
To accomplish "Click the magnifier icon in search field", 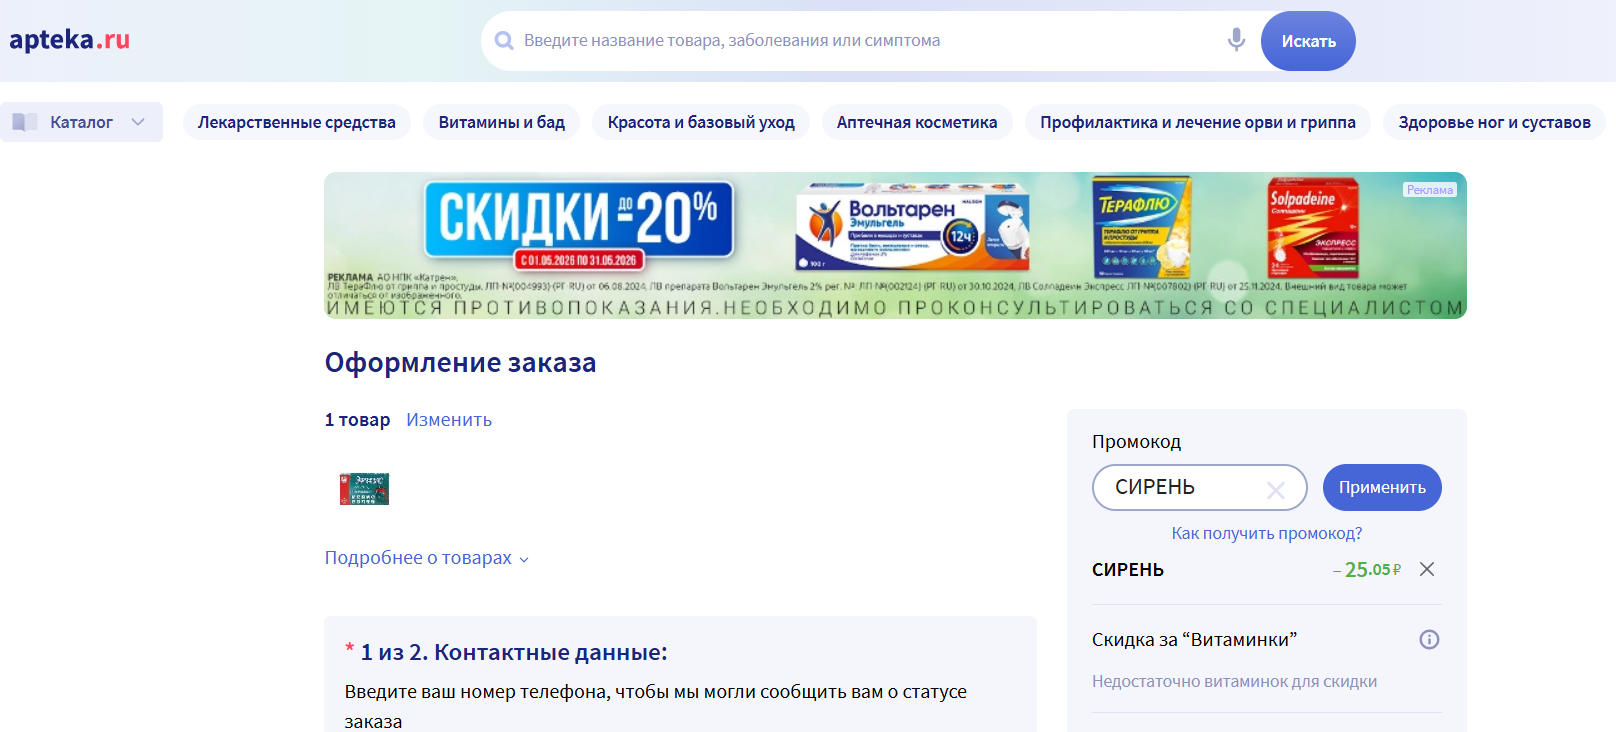I will 504,41.
